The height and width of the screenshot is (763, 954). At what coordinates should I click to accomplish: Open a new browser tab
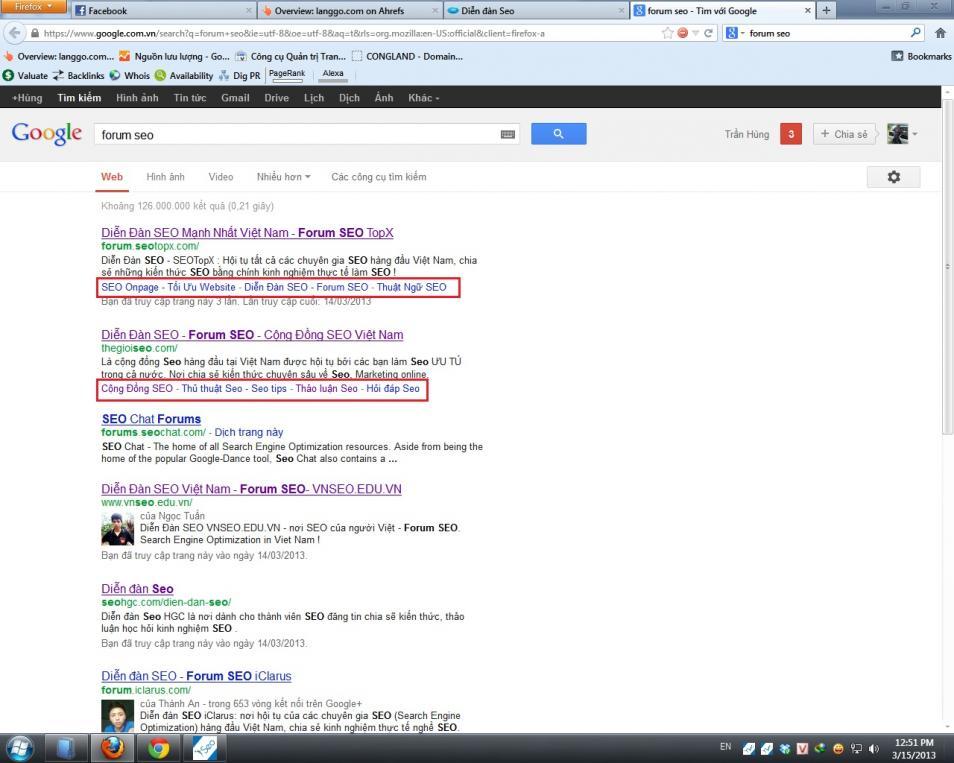point(826,10)
